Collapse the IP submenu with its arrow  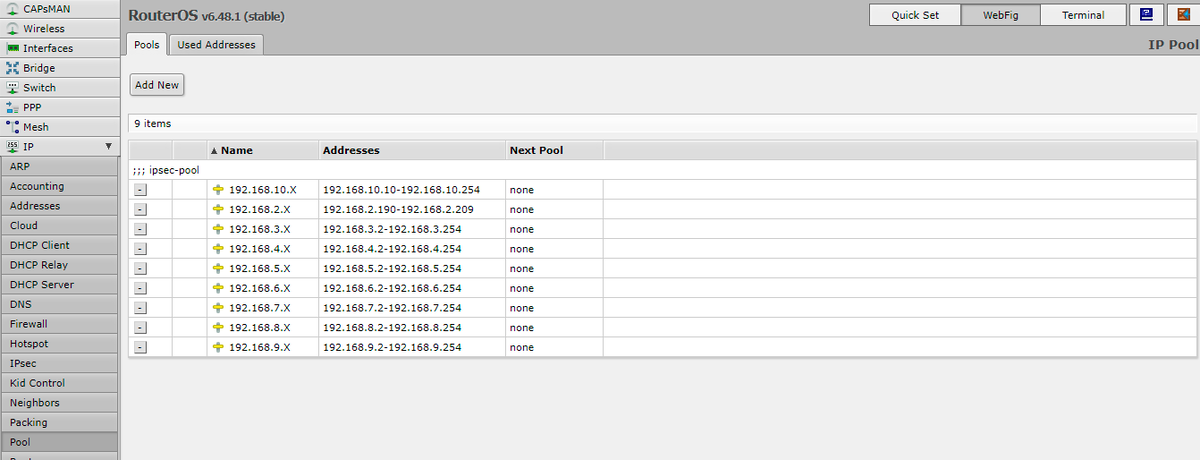pos(108,147)
